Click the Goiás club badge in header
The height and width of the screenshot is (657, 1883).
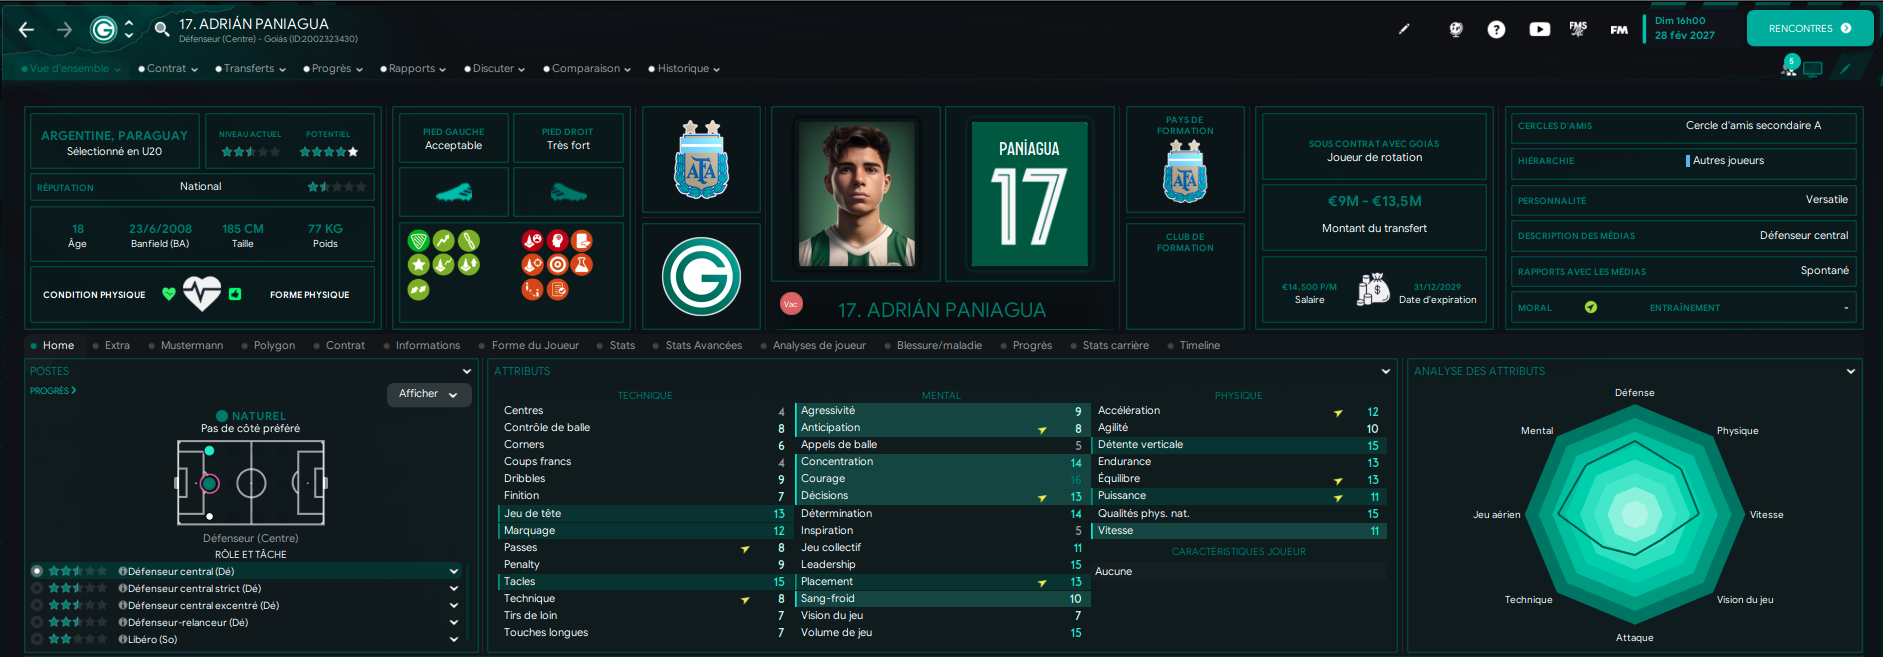click(103, 30)
